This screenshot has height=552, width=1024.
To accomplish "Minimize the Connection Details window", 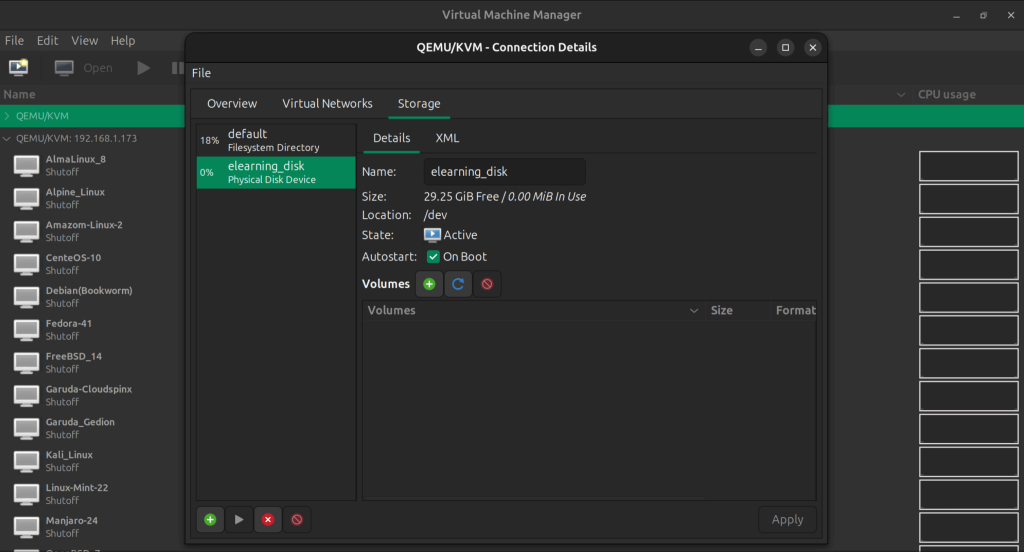I will coord(758,48).
